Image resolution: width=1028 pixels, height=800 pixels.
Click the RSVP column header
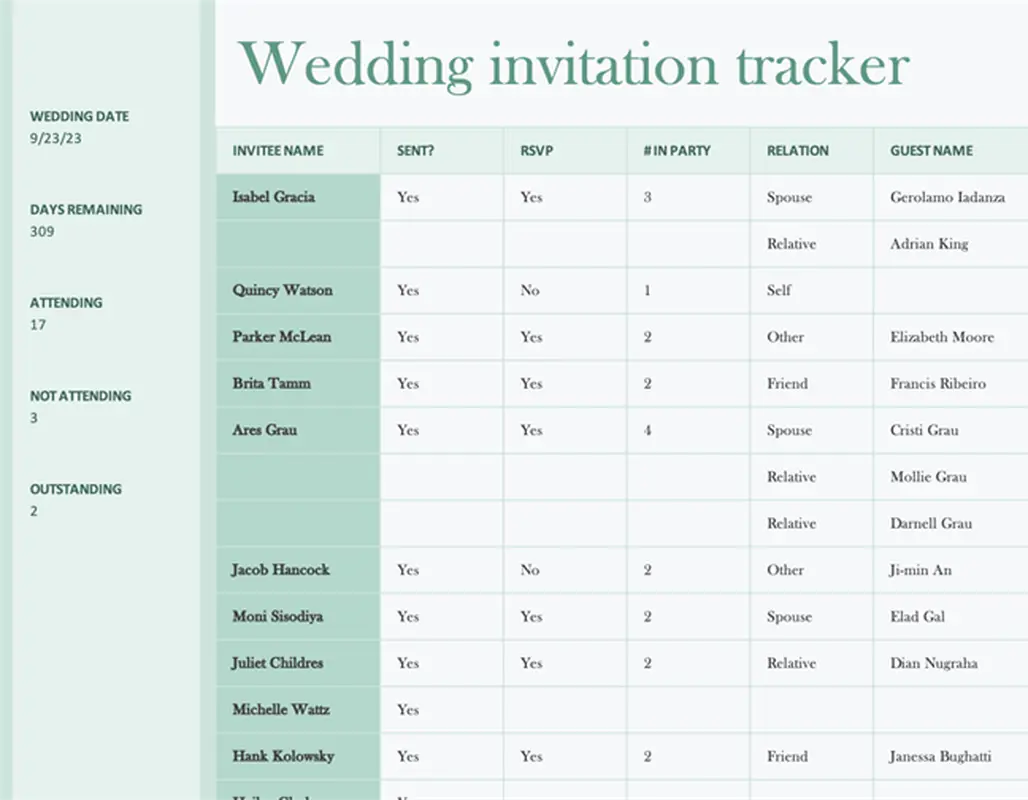coord(537,151)
